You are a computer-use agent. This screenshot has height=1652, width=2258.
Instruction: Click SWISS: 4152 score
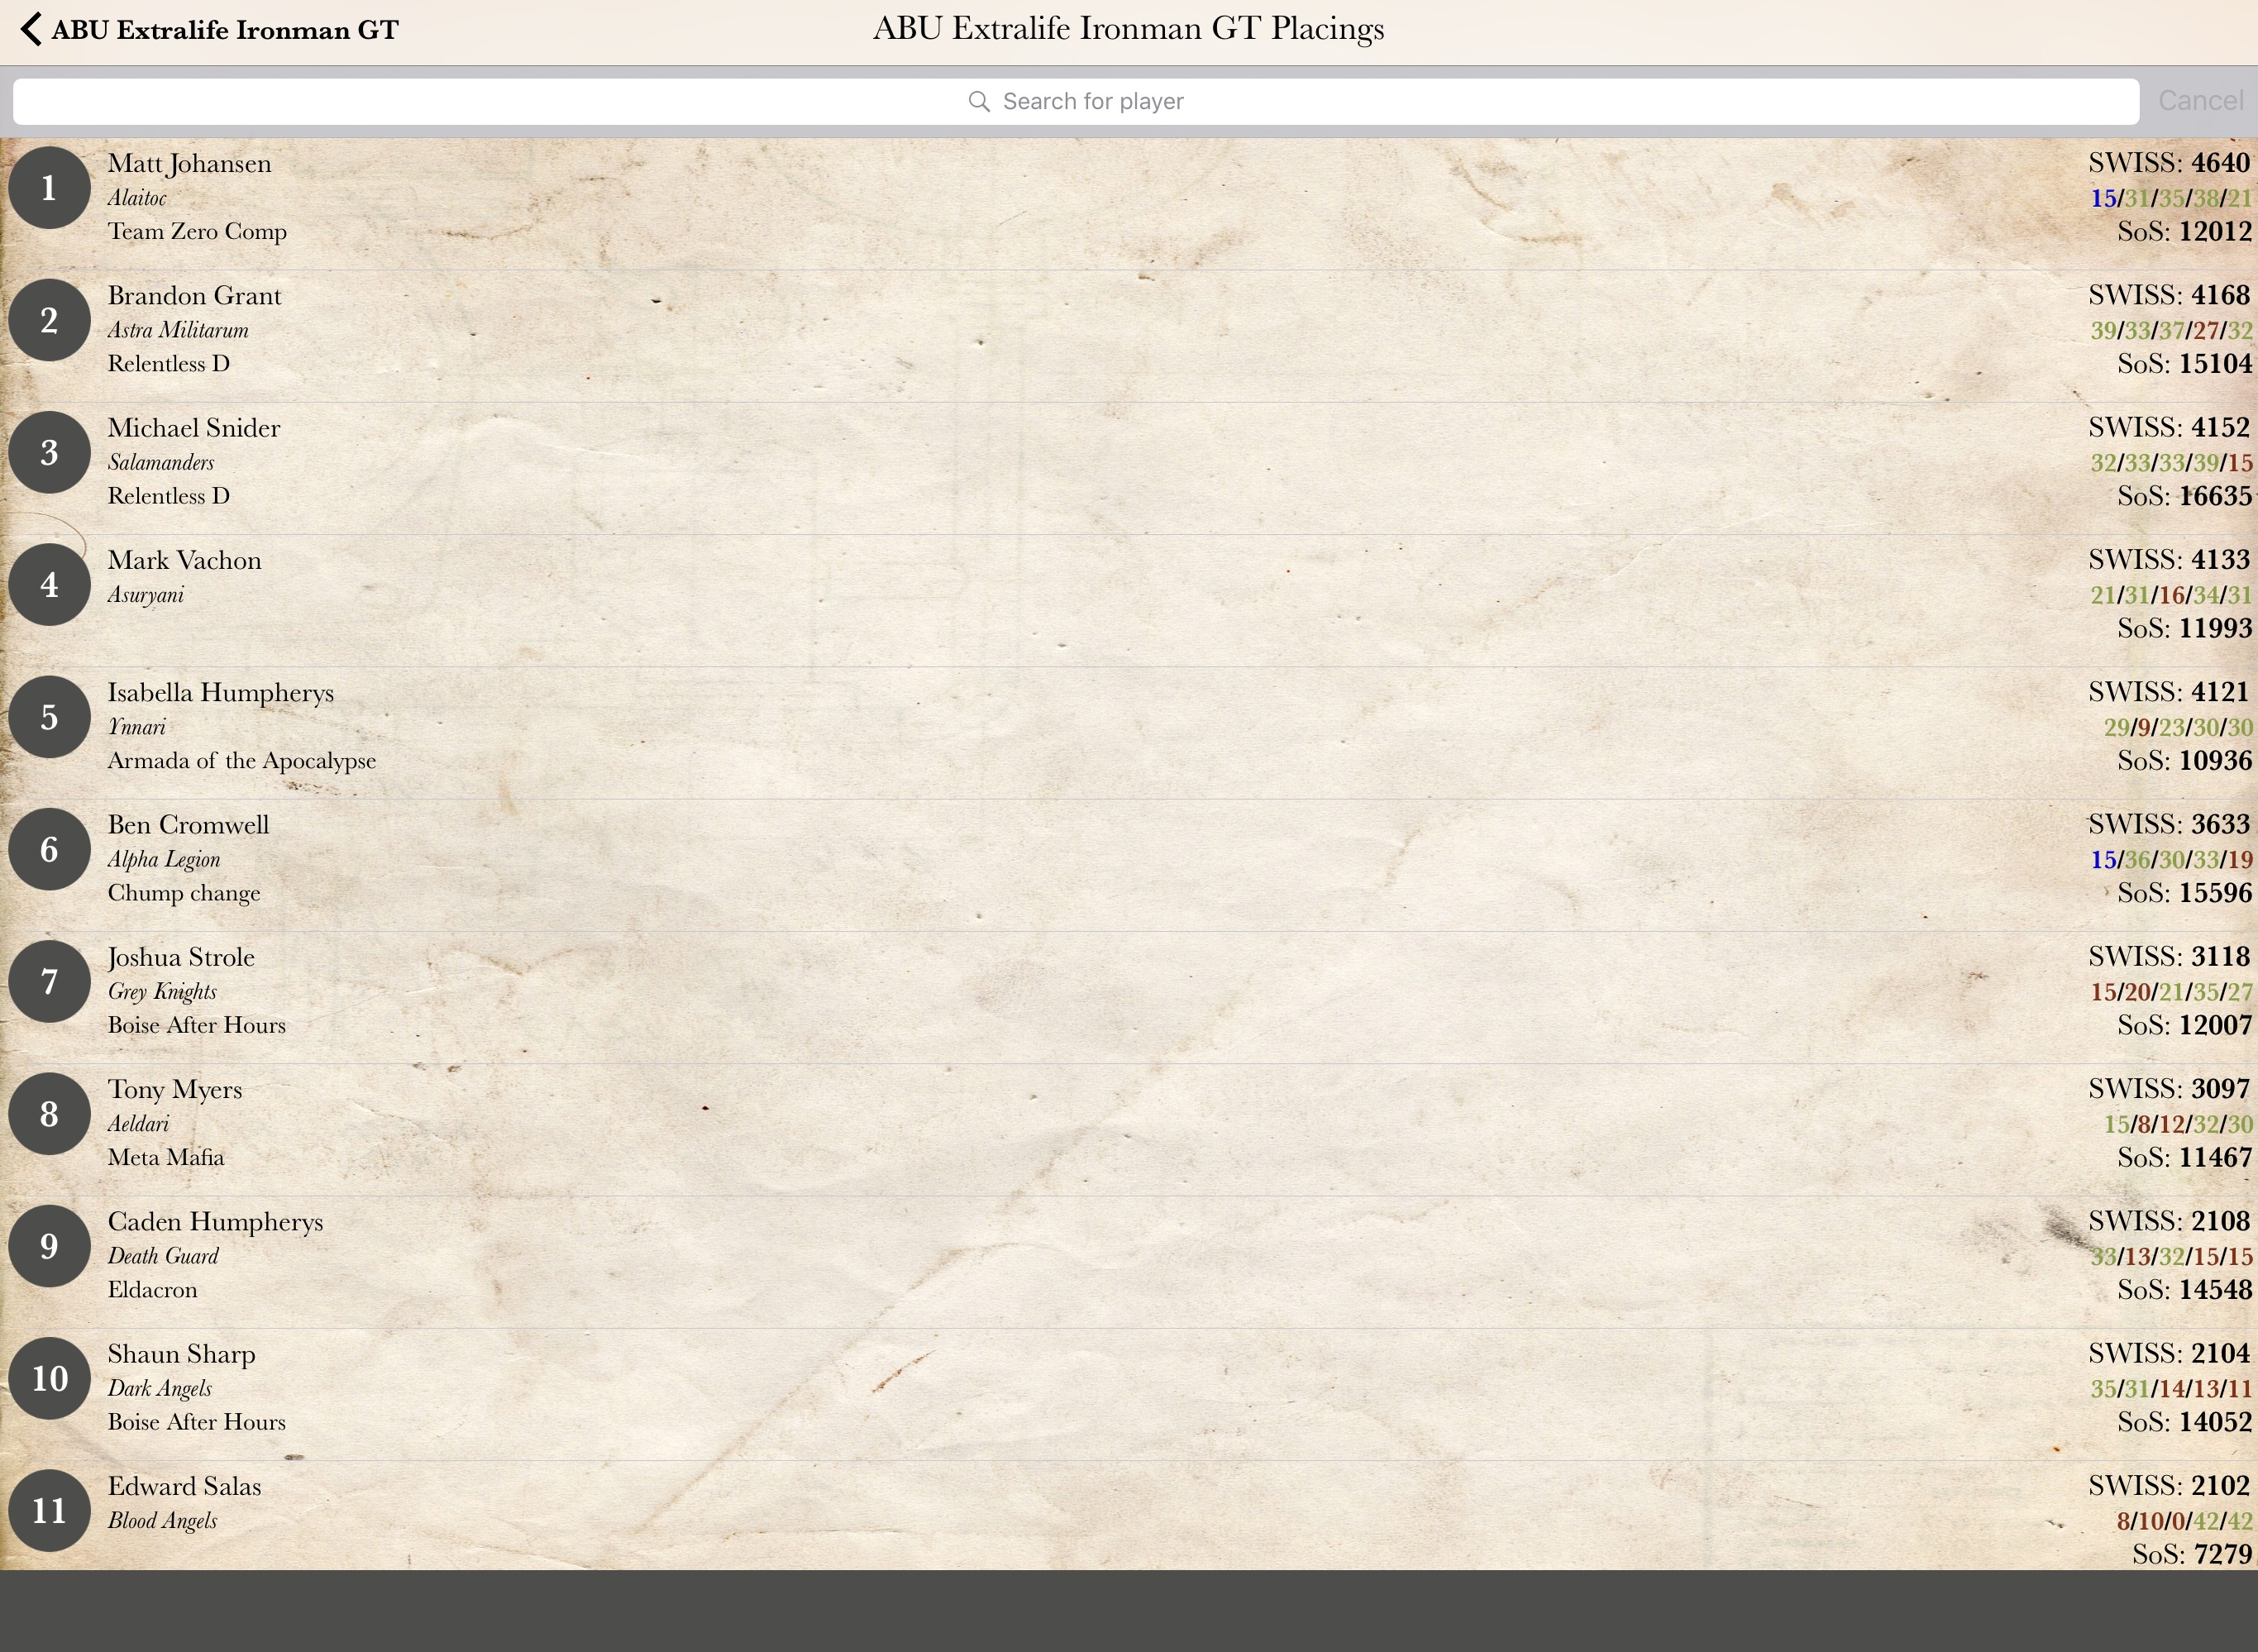[x=2169, y=427]
